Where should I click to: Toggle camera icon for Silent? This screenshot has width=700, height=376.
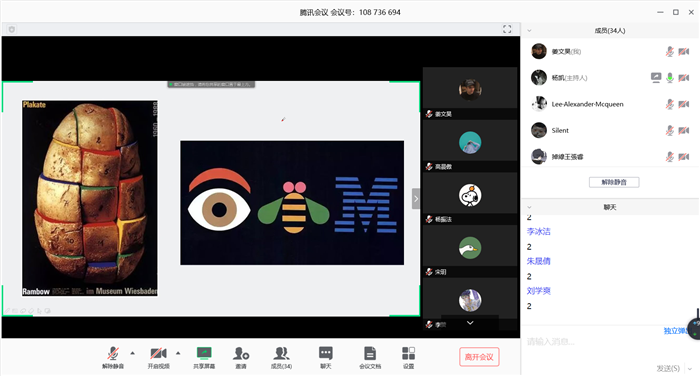(x=683, y=130)
